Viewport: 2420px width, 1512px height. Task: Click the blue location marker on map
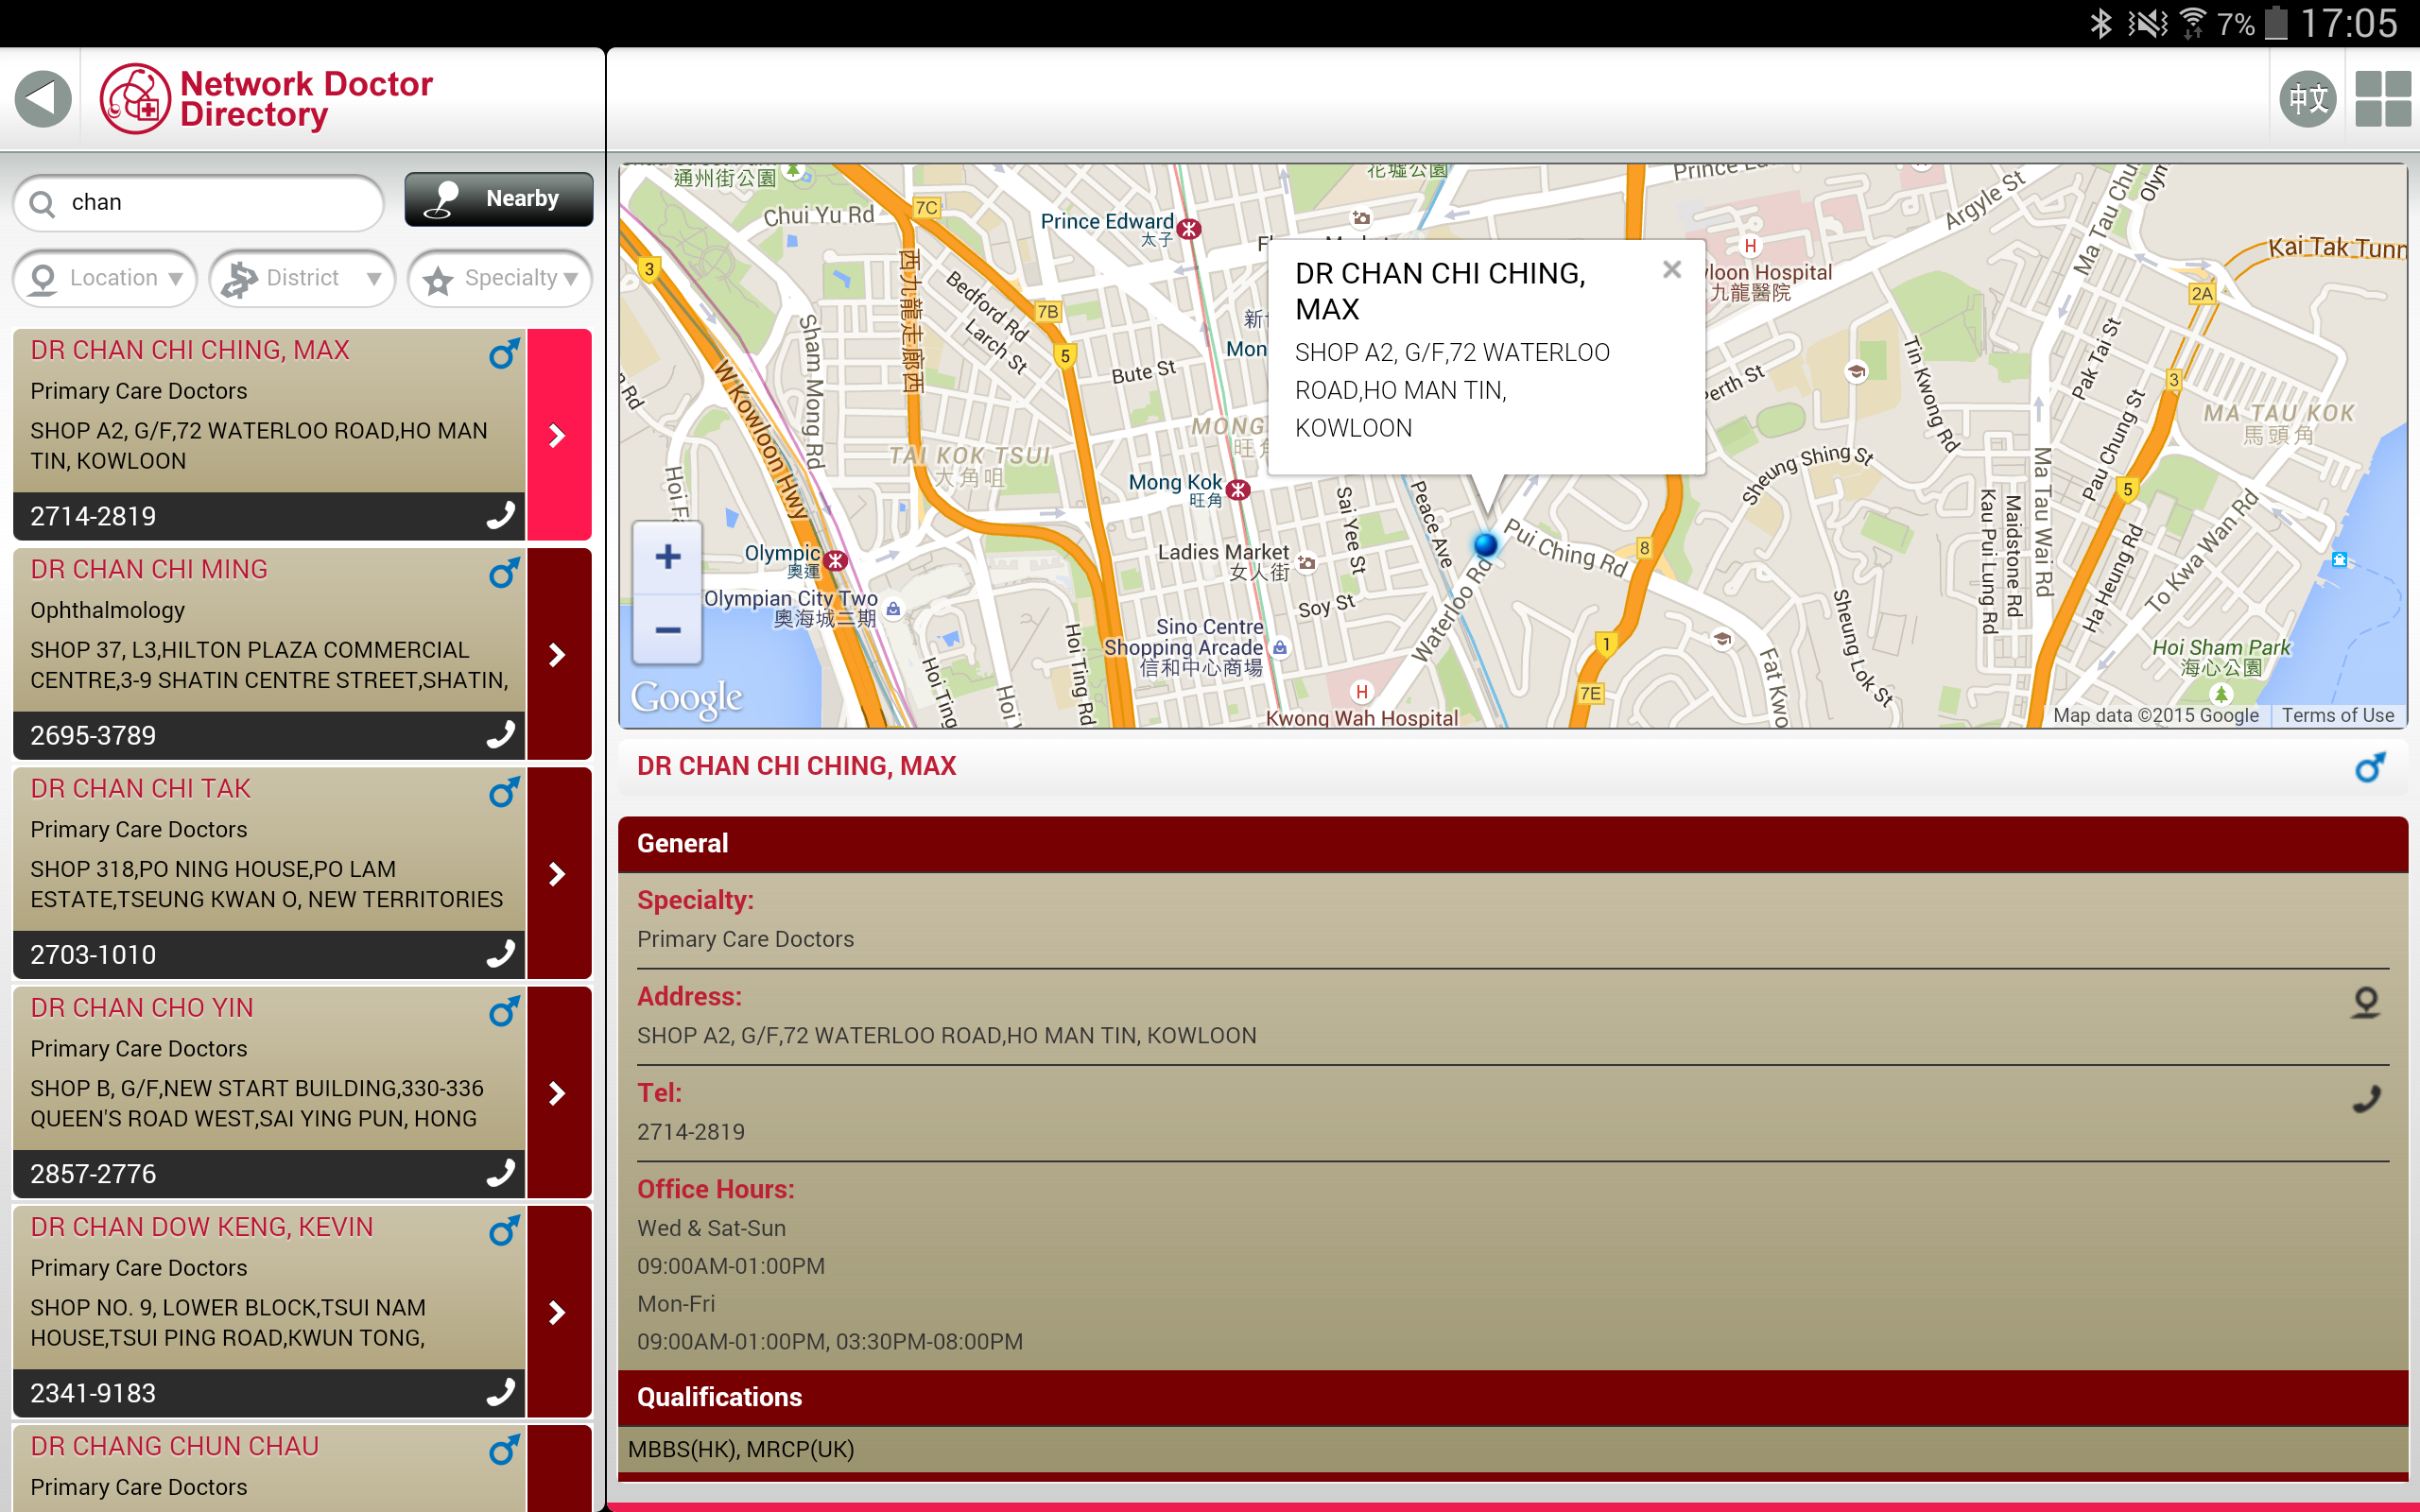1486,544
